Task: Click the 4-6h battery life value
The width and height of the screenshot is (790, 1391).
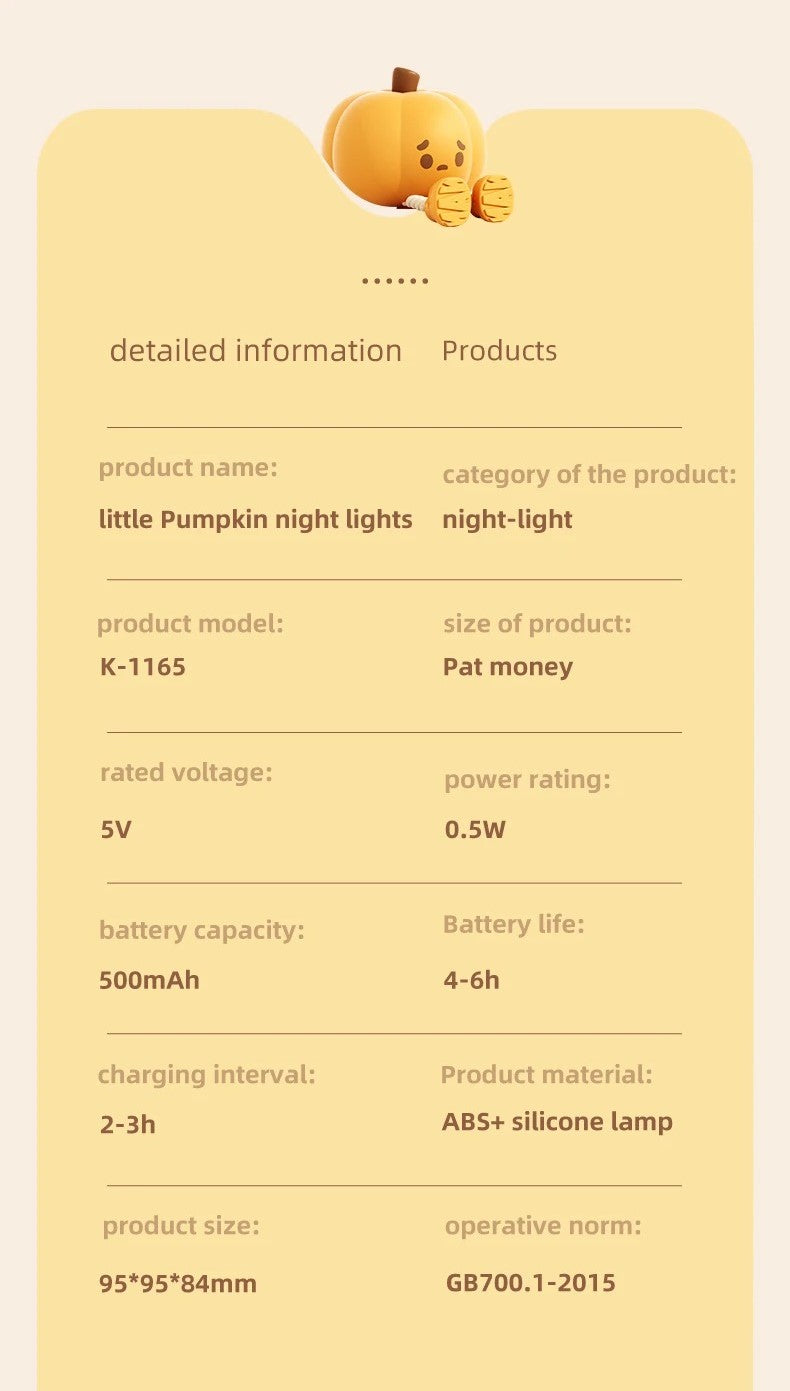Action: point(471,980)
